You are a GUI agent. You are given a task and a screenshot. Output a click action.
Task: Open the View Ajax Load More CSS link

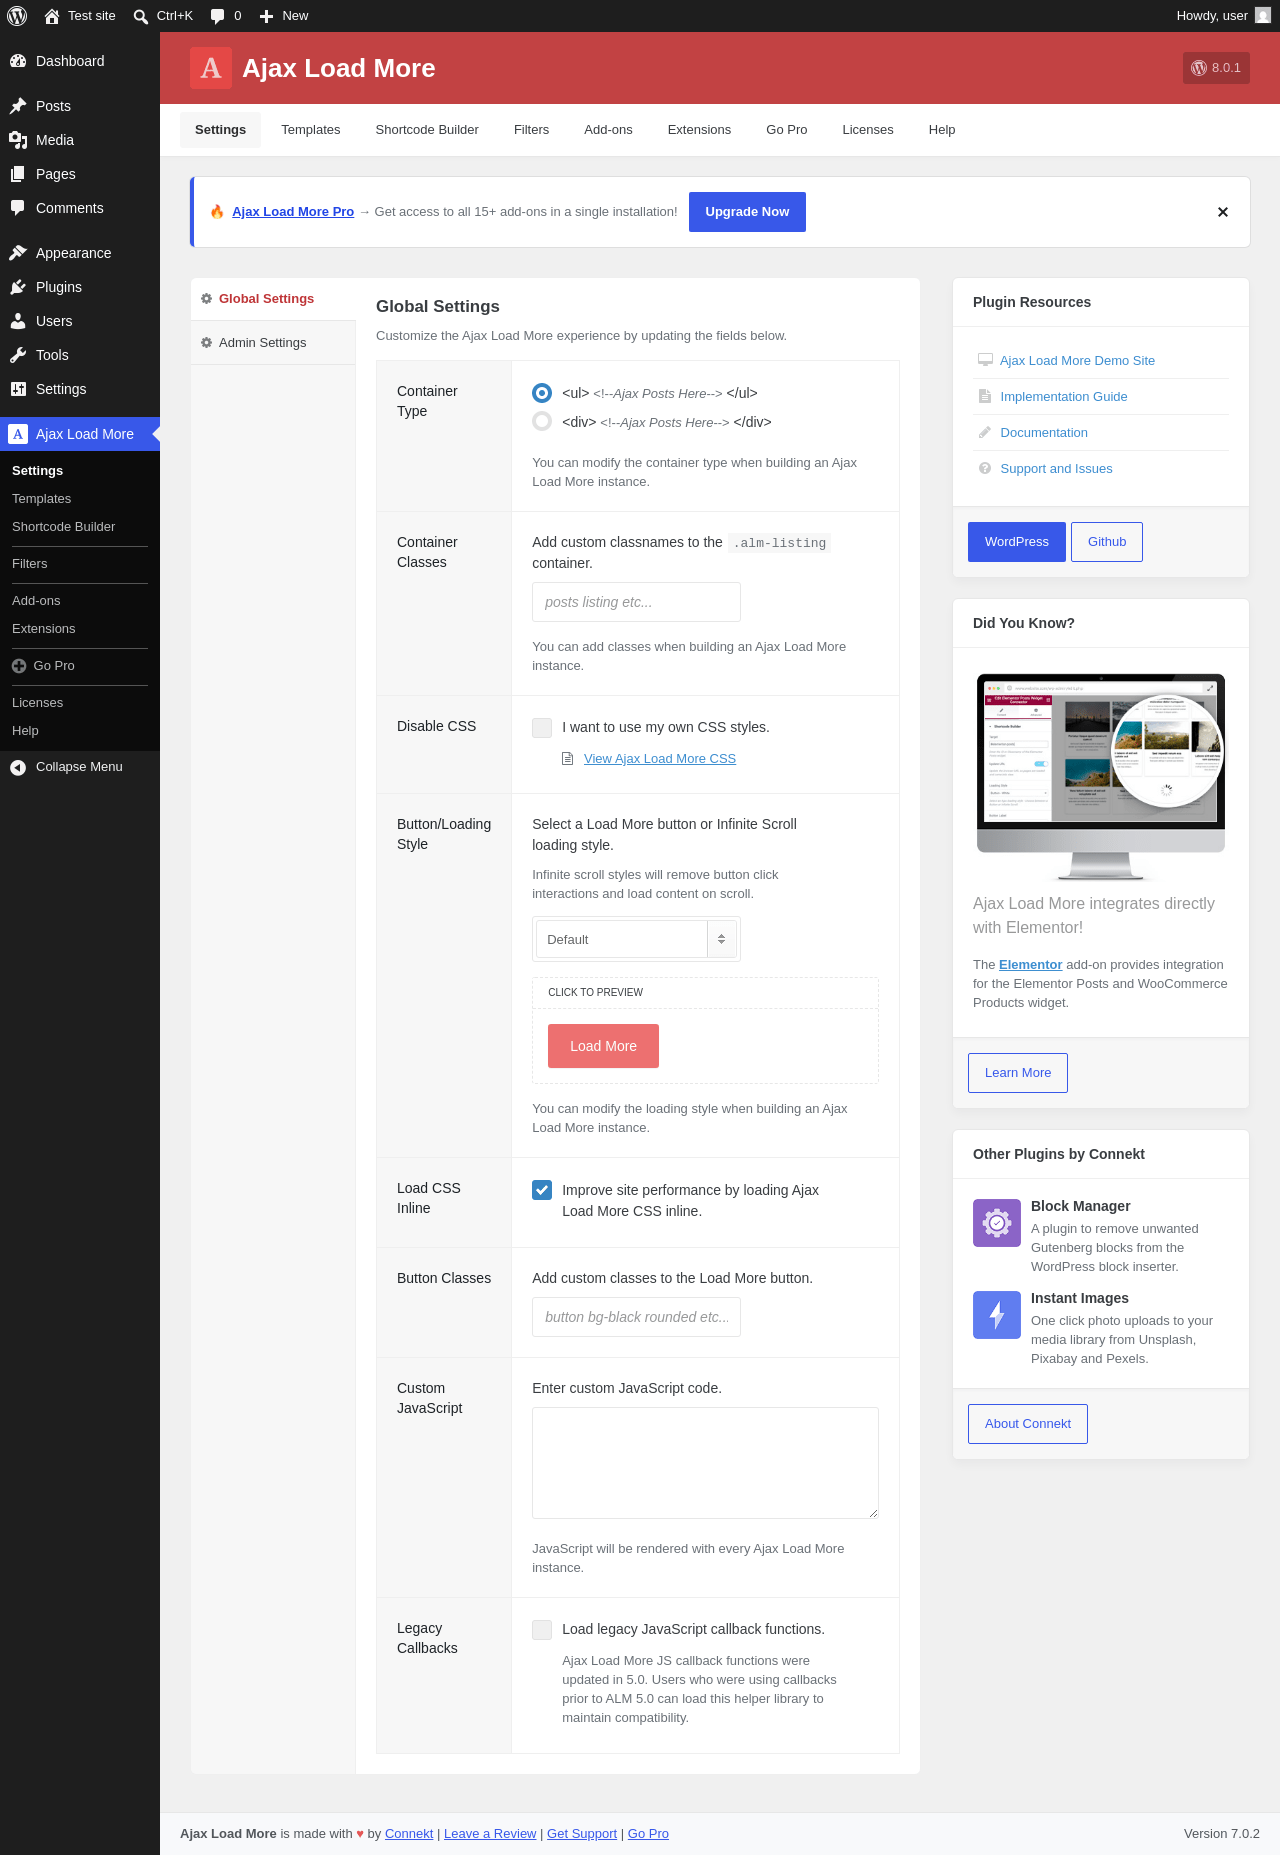(660, 759)
